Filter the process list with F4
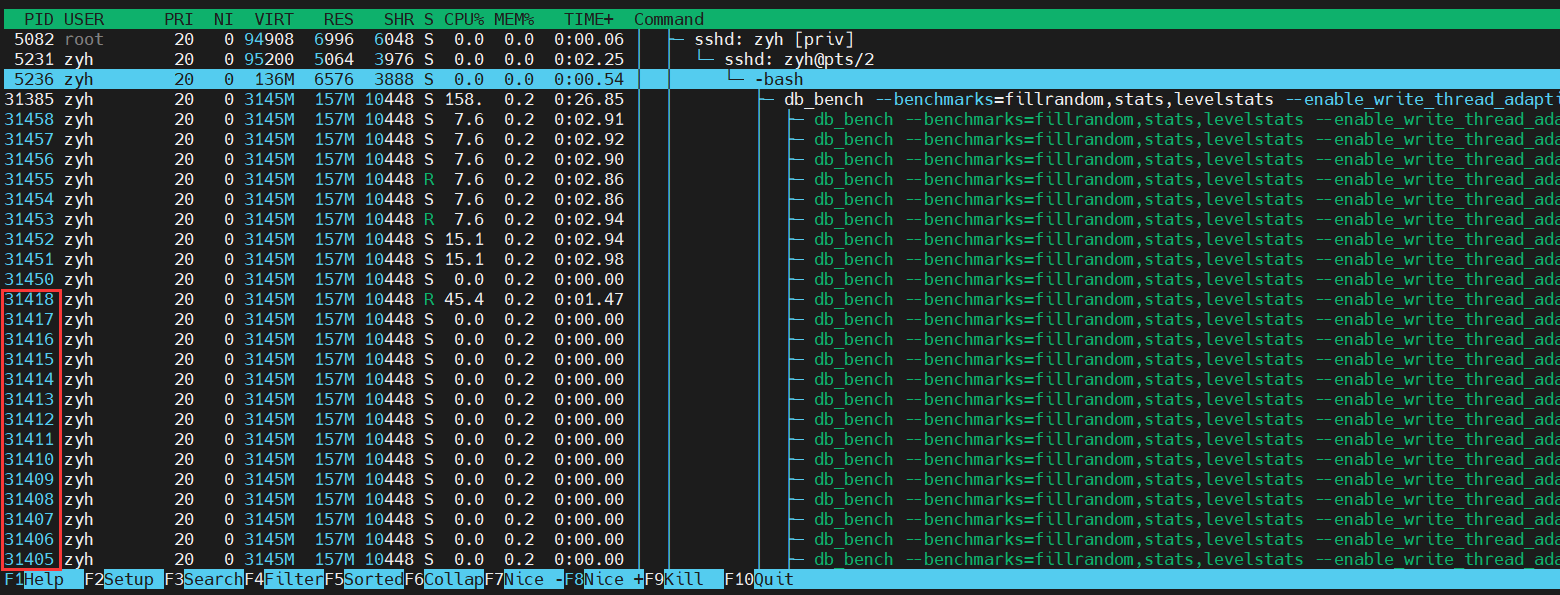This screenshot has height=595, width=1560. pos(282,579)
